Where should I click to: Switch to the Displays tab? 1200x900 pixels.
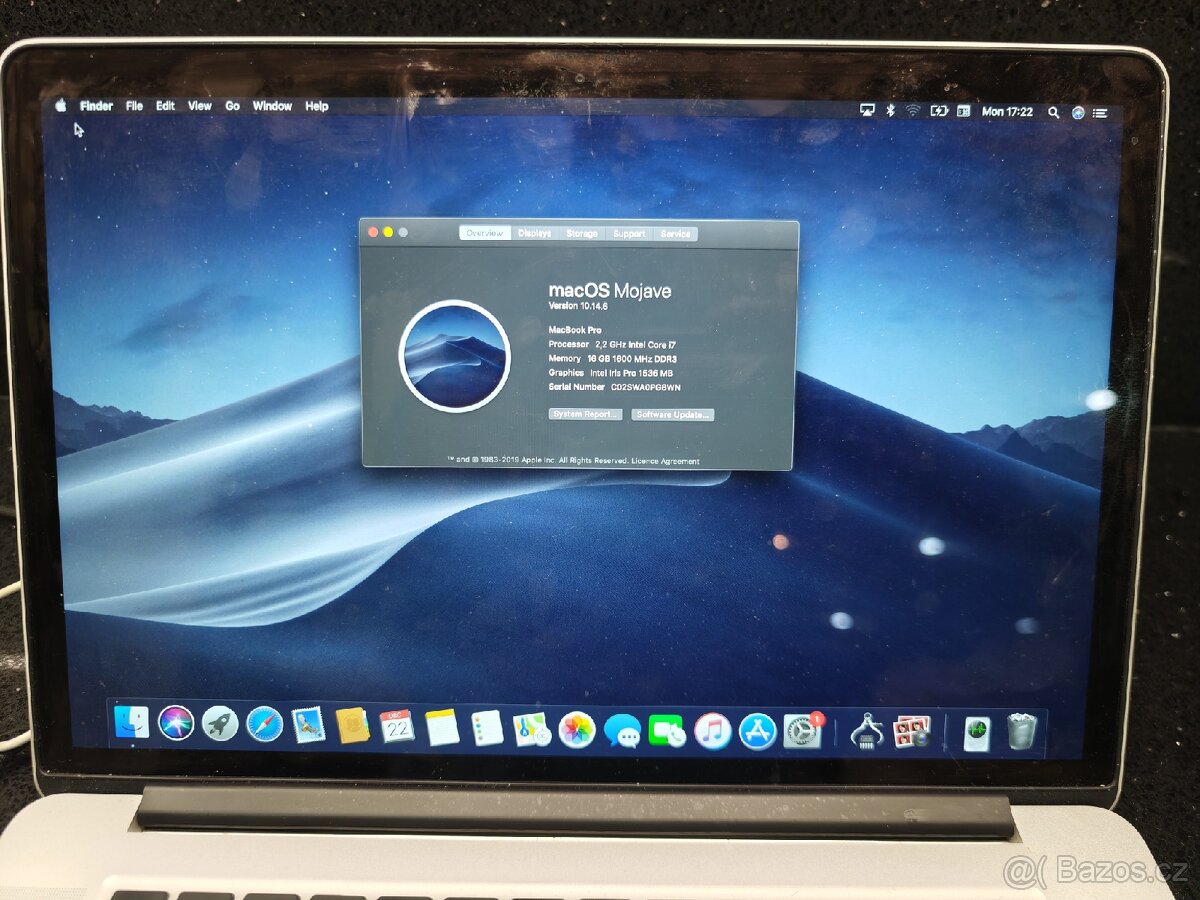coord(534,233)
